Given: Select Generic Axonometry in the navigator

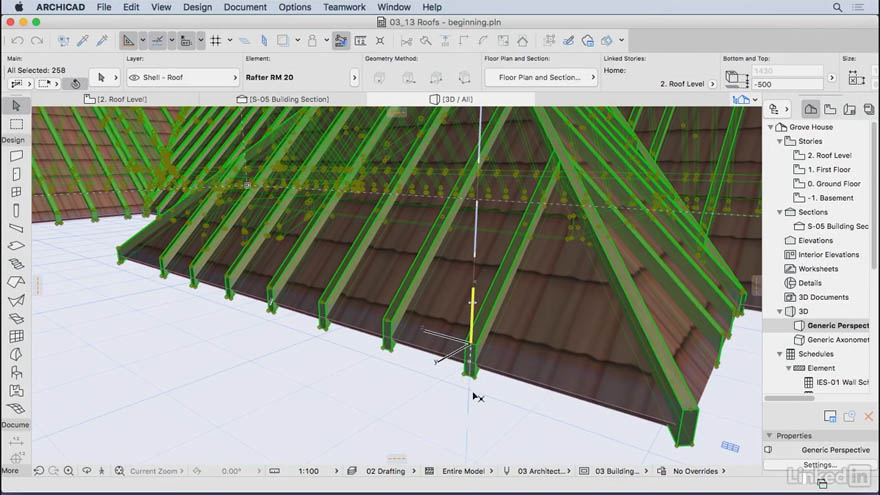Looking at the screenshot, I should (838, 340).
